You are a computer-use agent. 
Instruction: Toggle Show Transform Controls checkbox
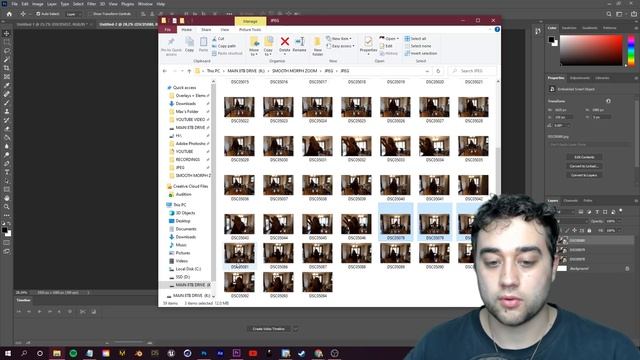click(x=90, y=14)
